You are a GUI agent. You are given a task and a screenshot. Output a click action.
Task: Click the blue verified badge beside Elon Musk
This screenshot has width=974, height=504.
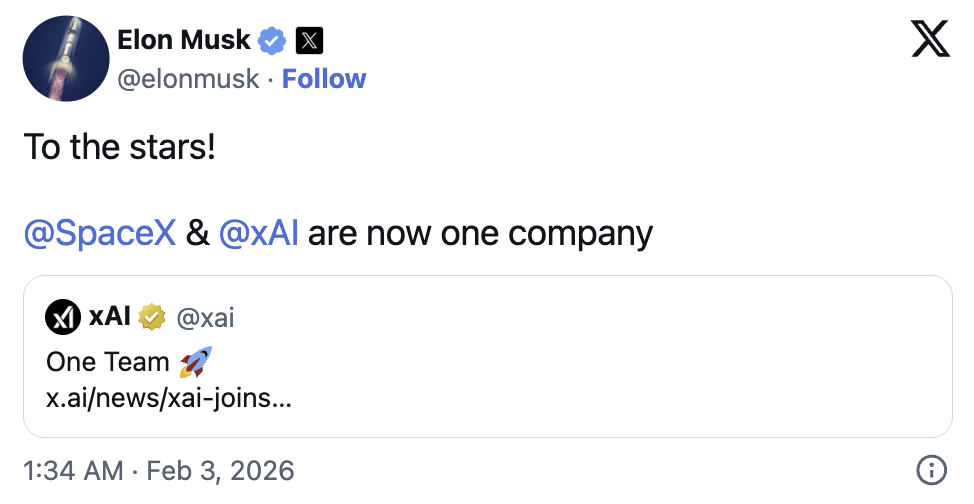pyautogui.click(x=272, y=40)
